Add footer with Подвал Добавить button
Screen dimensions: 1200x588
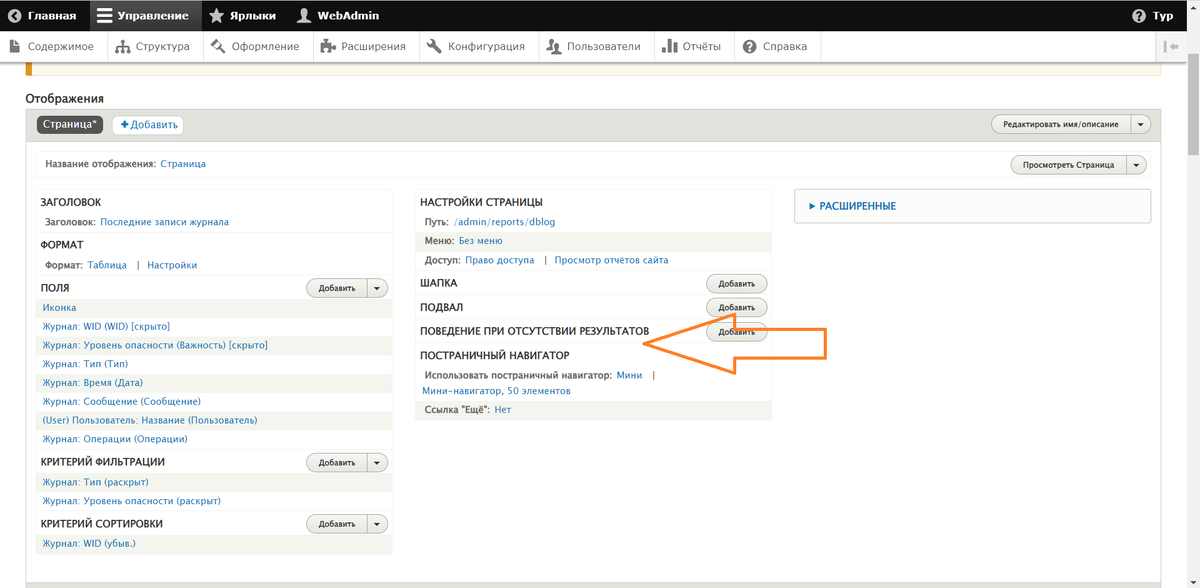tap(737, 308)
